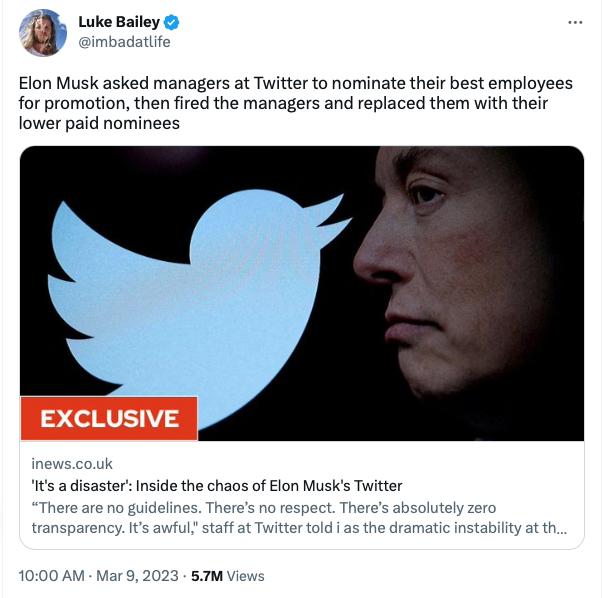The width and height of the screenshot is (602, 598).
Task: Click the "Views" label
Action: click(246, 576)
